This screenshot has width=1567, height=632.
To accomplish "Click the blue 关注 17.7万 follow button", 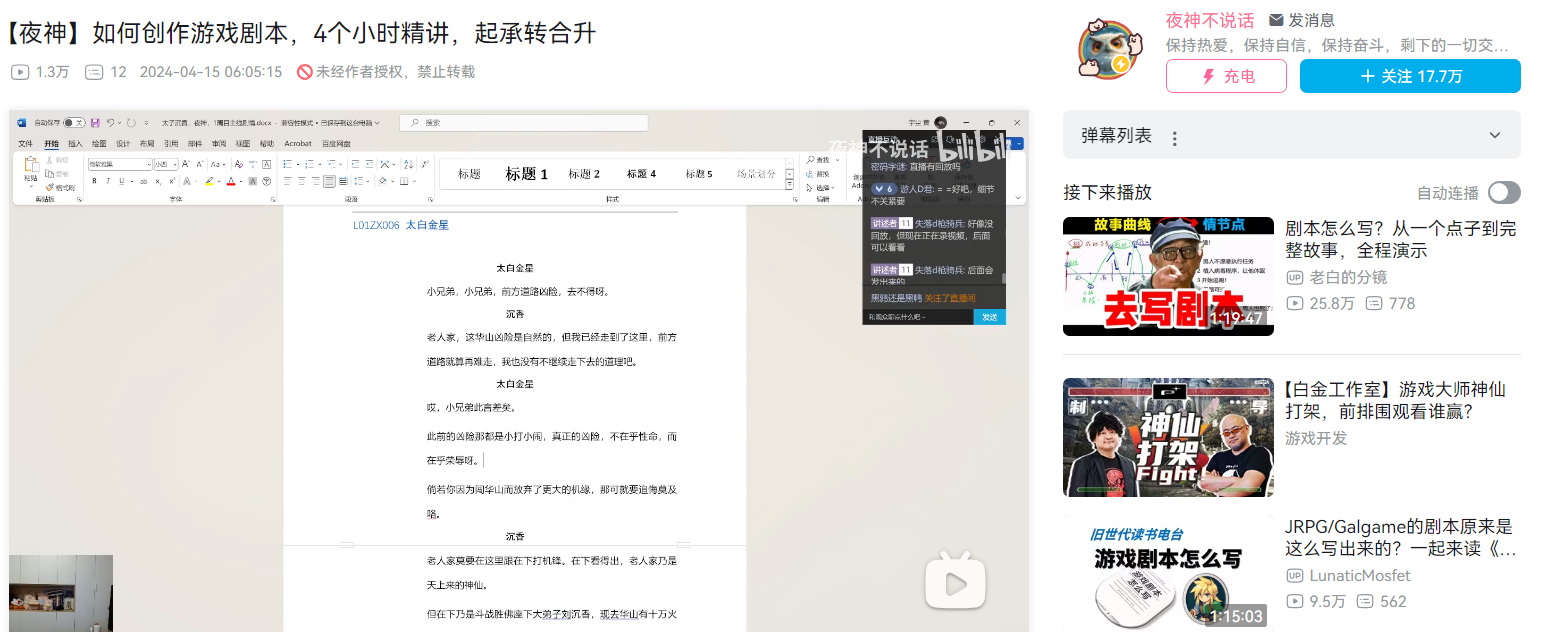I will [1409, 76].
